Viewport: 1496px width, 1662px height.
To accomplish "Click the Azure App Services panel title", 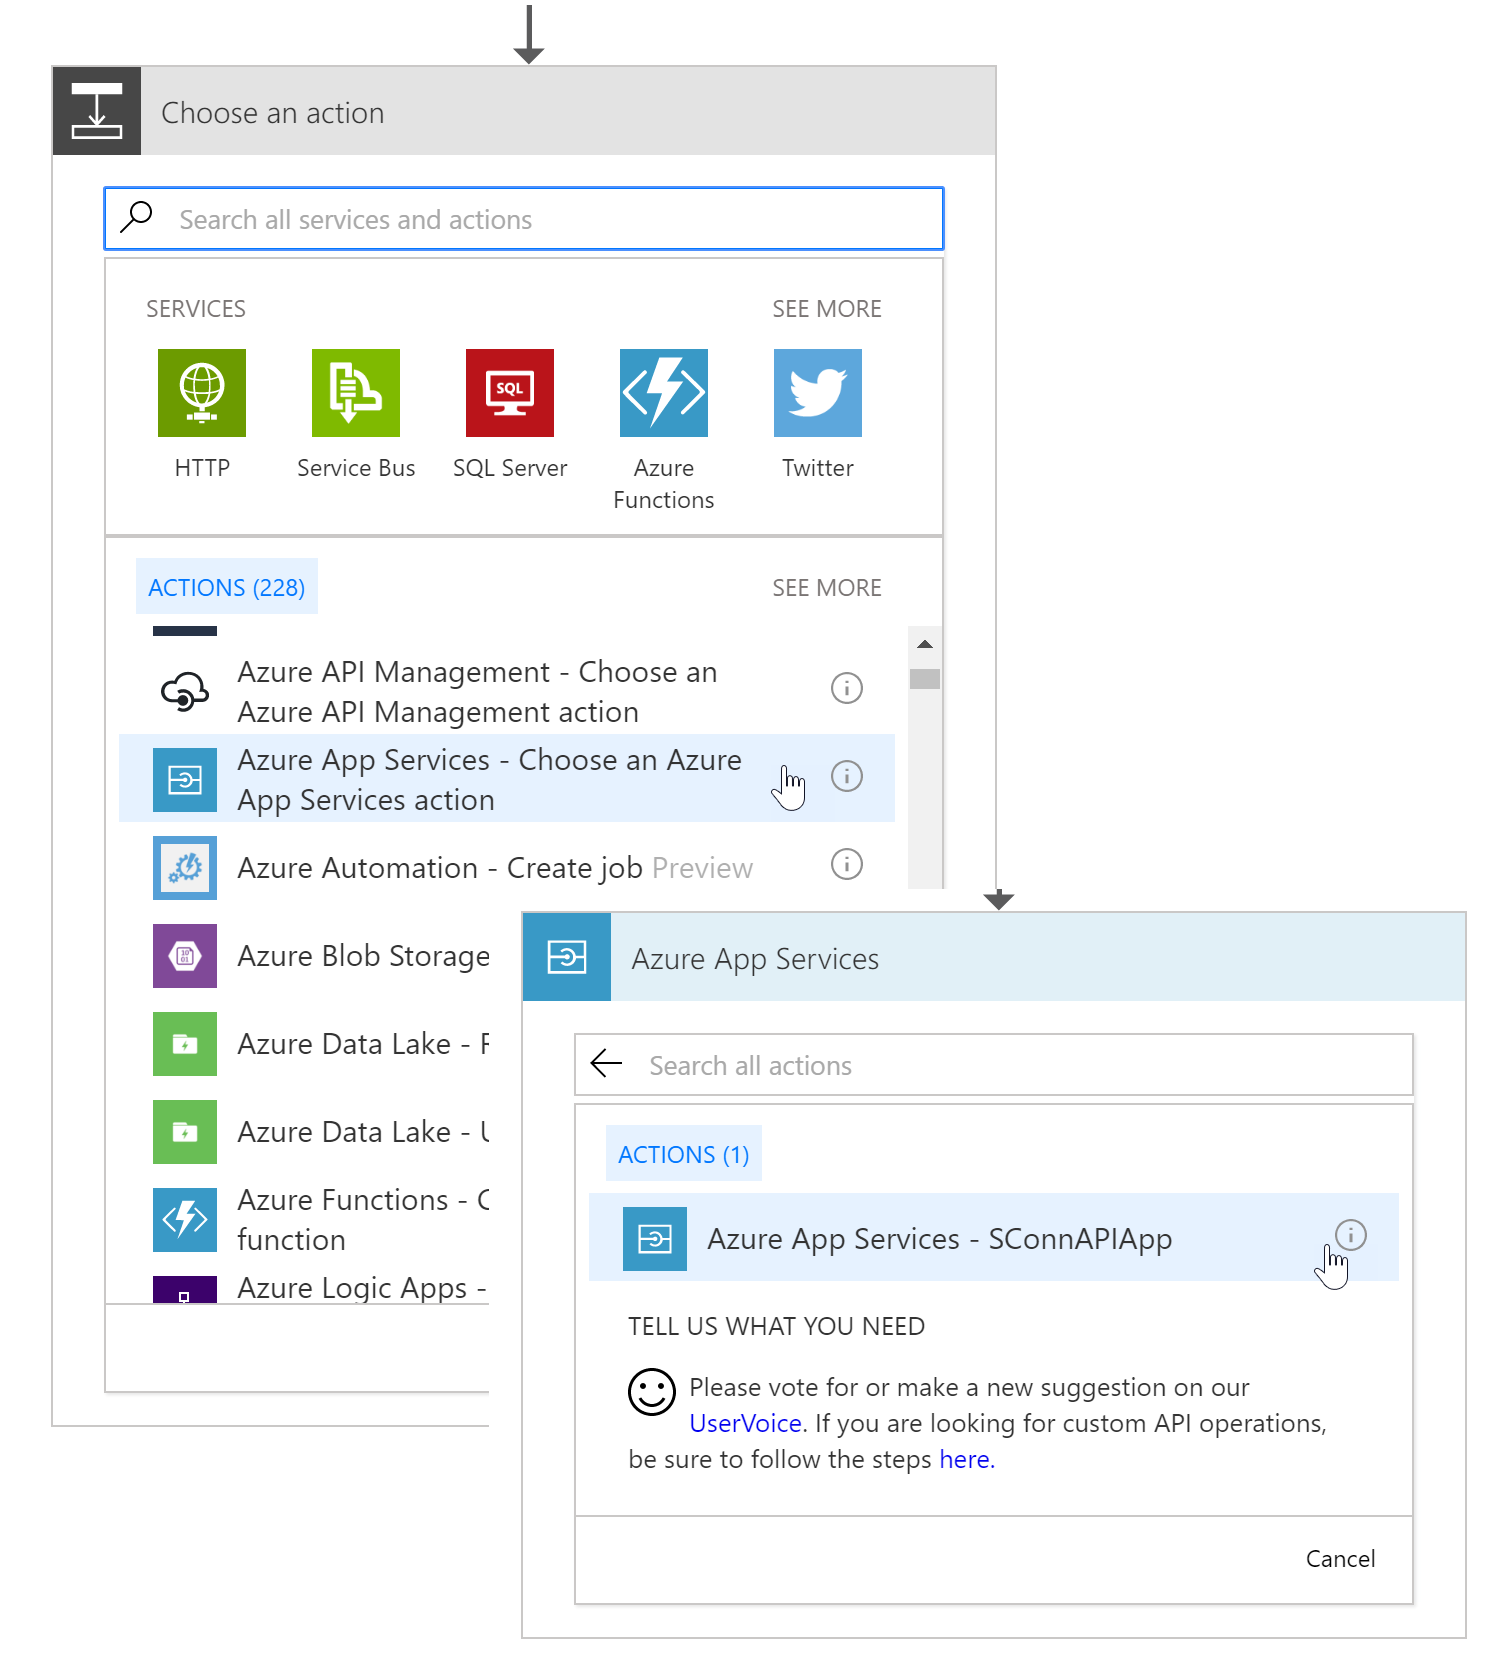I will click(755, 959).
